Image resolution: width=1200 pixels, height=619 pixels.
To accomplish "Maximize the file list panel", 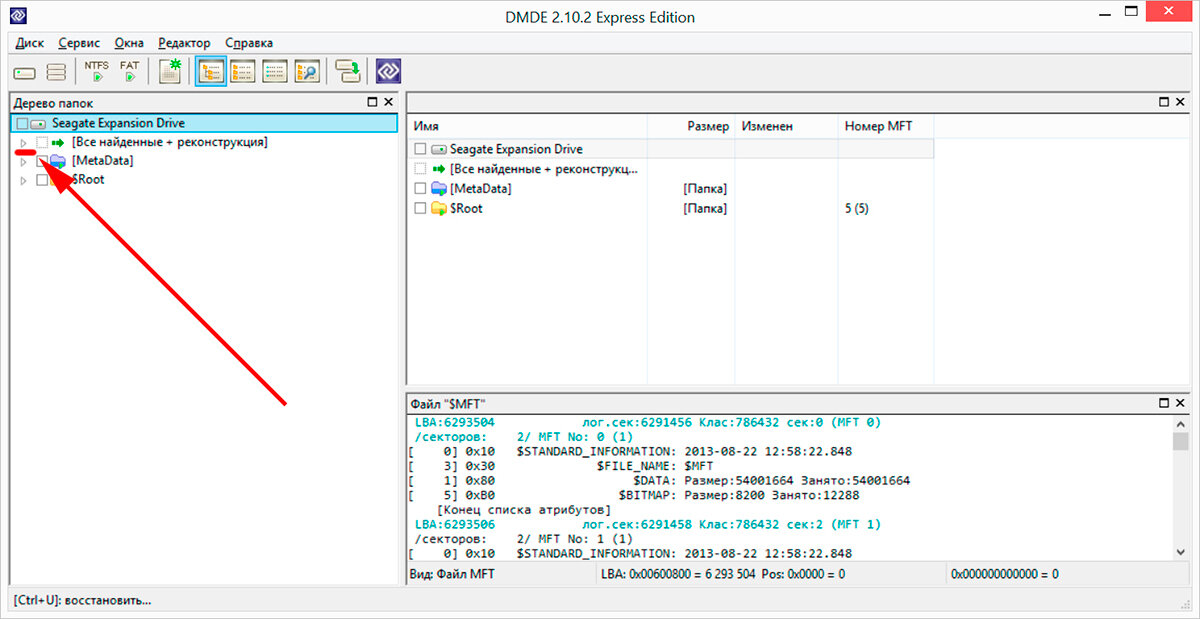I will coord(1165,102).
